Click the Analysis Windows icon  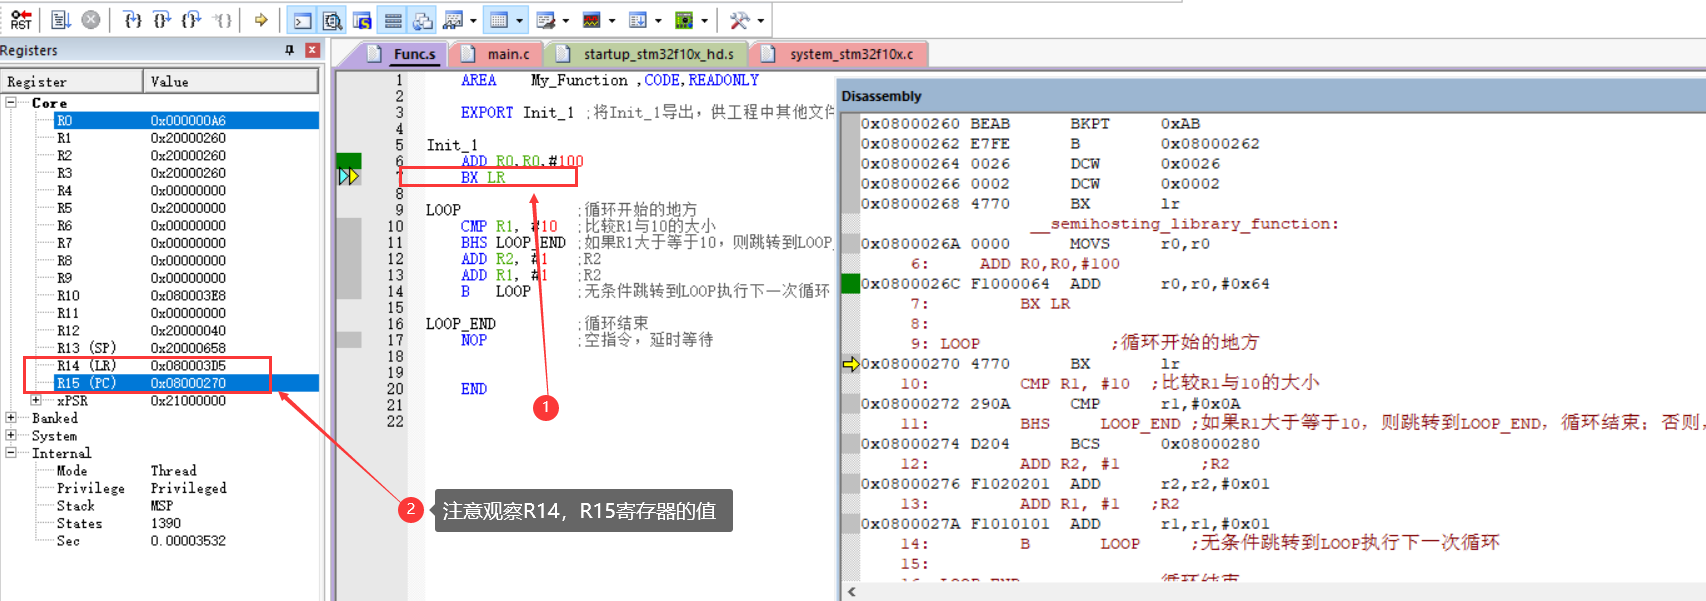[x=591, y=20]
